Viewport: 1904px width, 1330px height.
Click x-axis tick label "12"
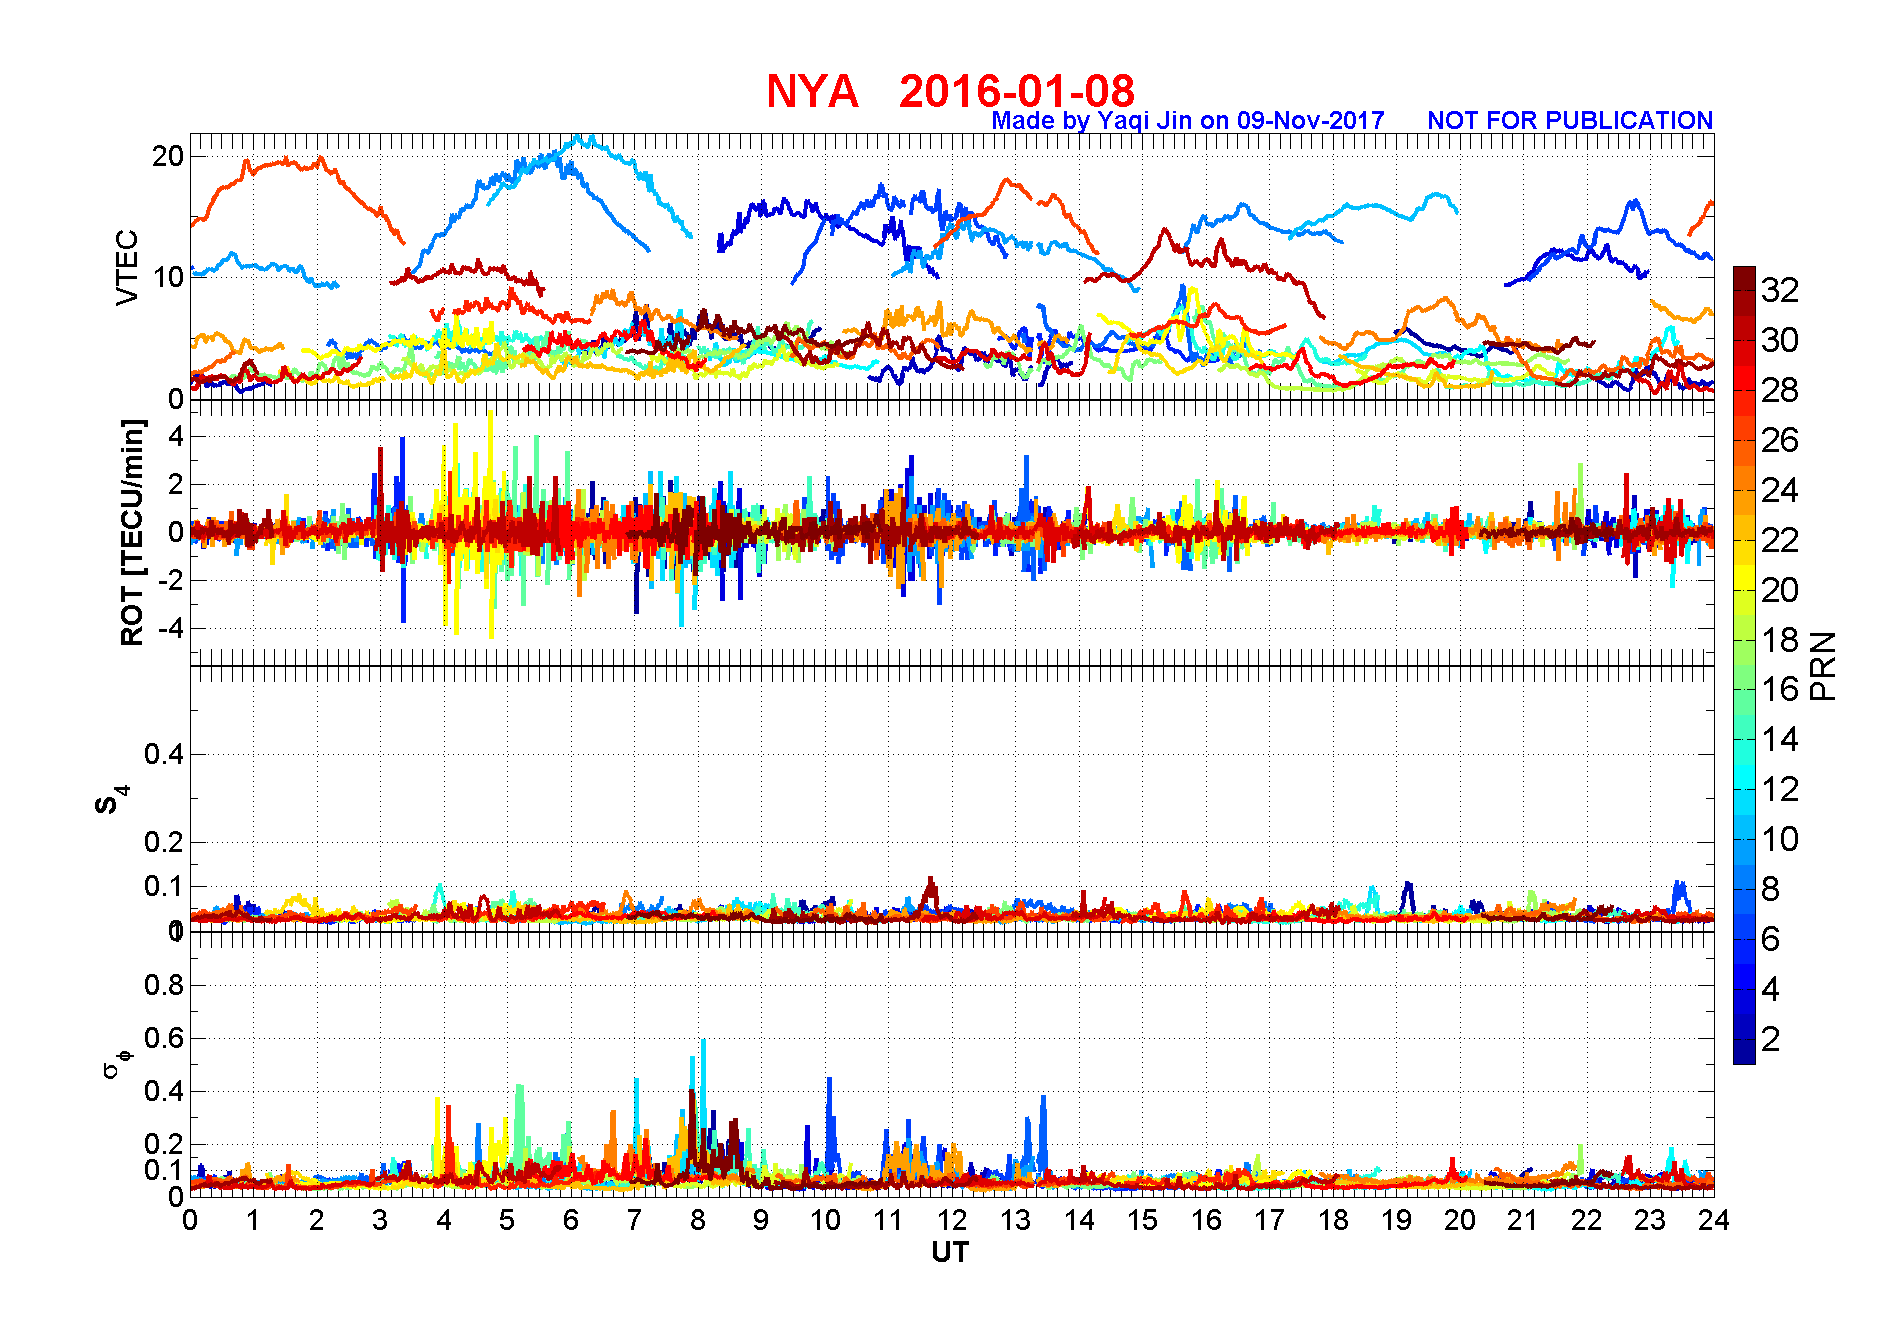[951, 1220]
